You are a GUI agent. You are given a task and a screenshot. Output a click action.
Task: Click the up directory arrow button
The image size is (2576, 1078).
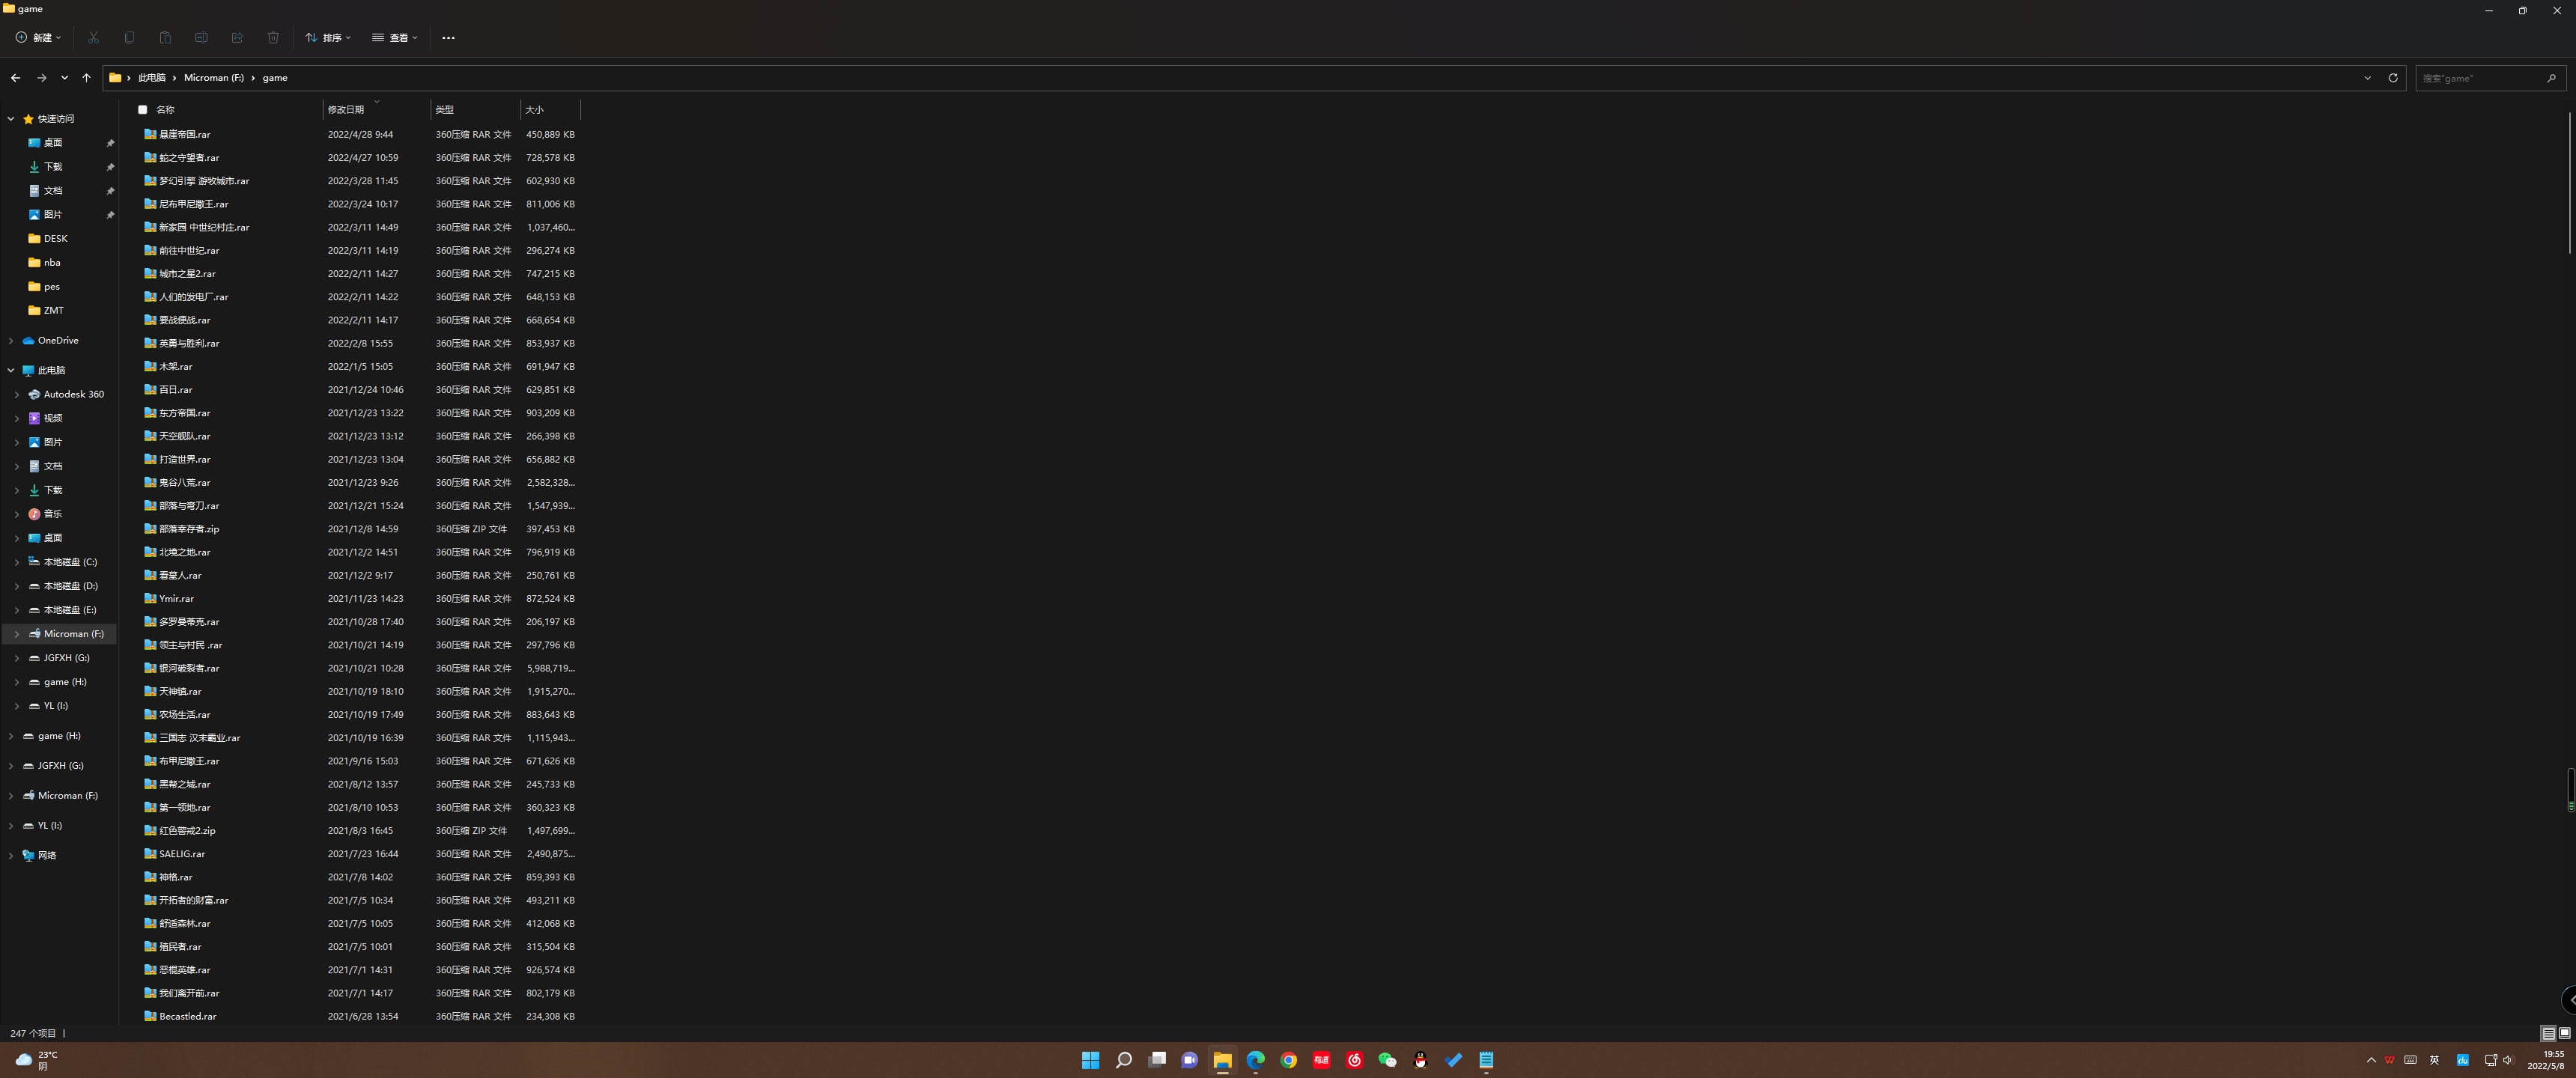point(84,77)
